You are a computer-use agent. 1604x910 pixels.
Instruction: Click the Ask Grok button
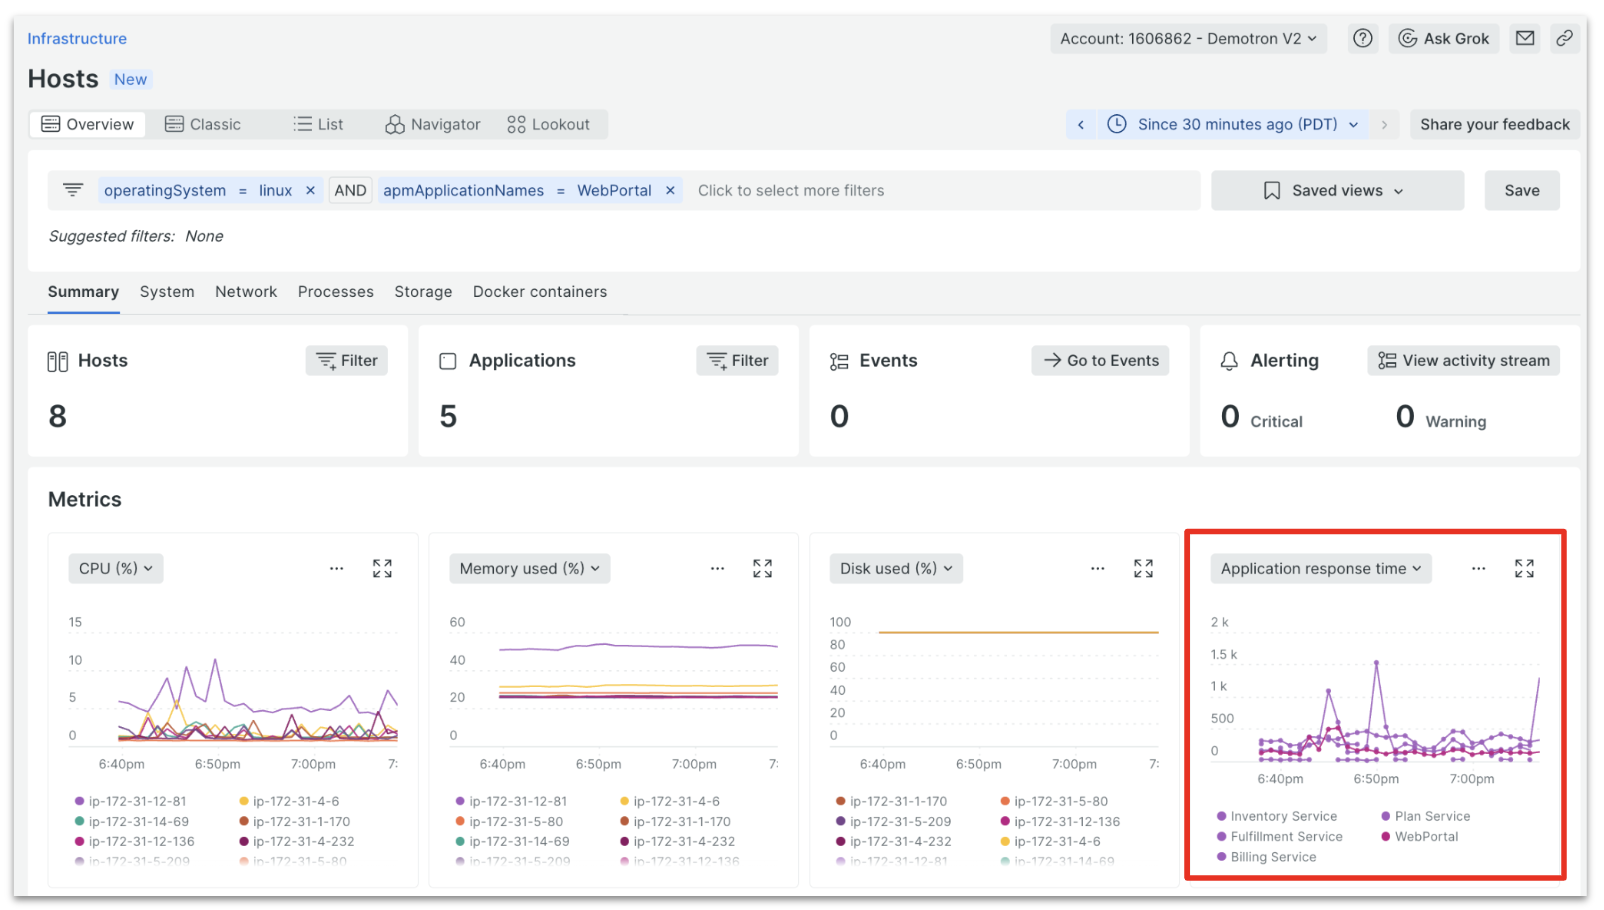(1443, 39)
